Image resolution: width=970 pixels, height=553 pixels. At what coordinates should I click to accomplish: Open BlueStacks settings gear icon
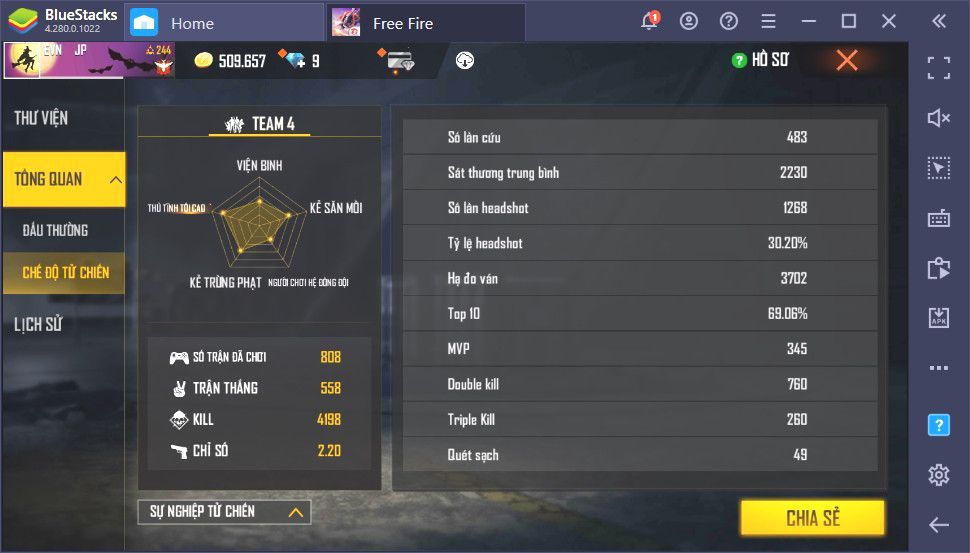pyautogui.click(x=938, y=474)
